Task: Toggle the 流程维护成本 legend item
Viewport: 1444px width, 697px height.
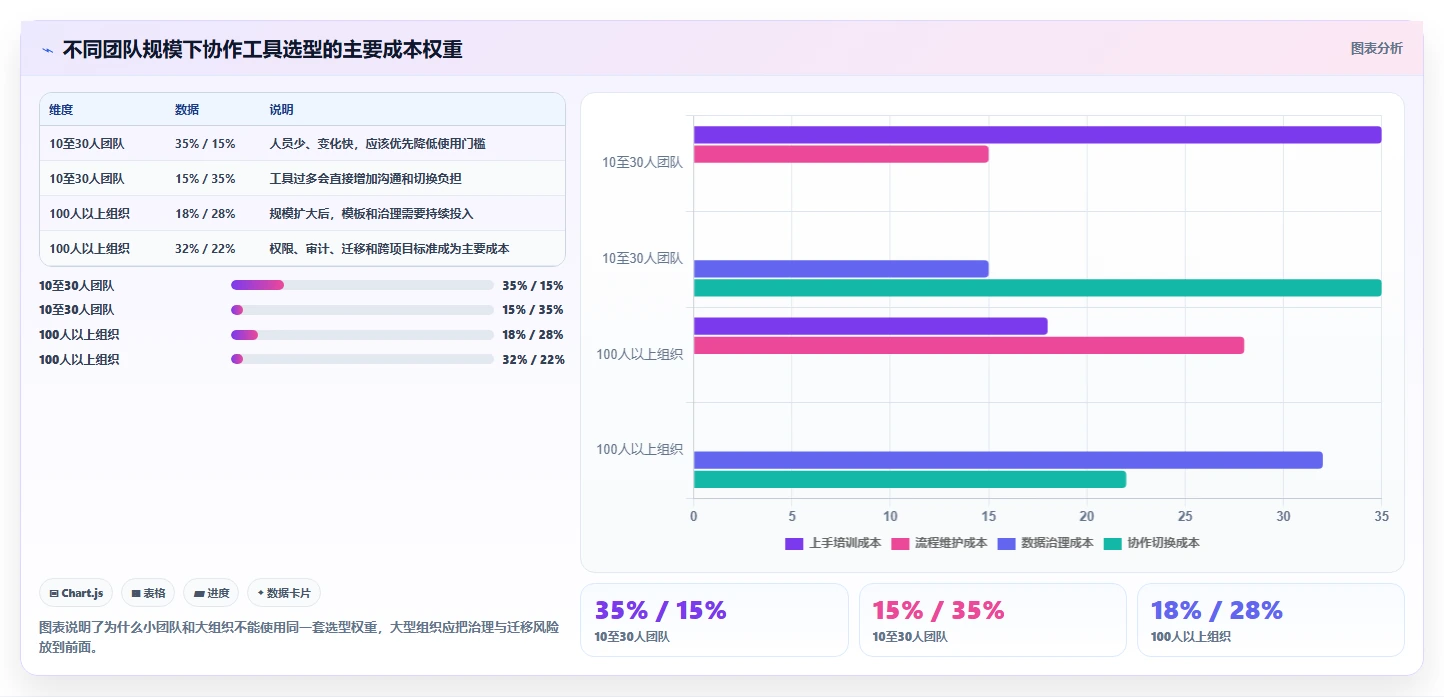Action: coord(939,543)
